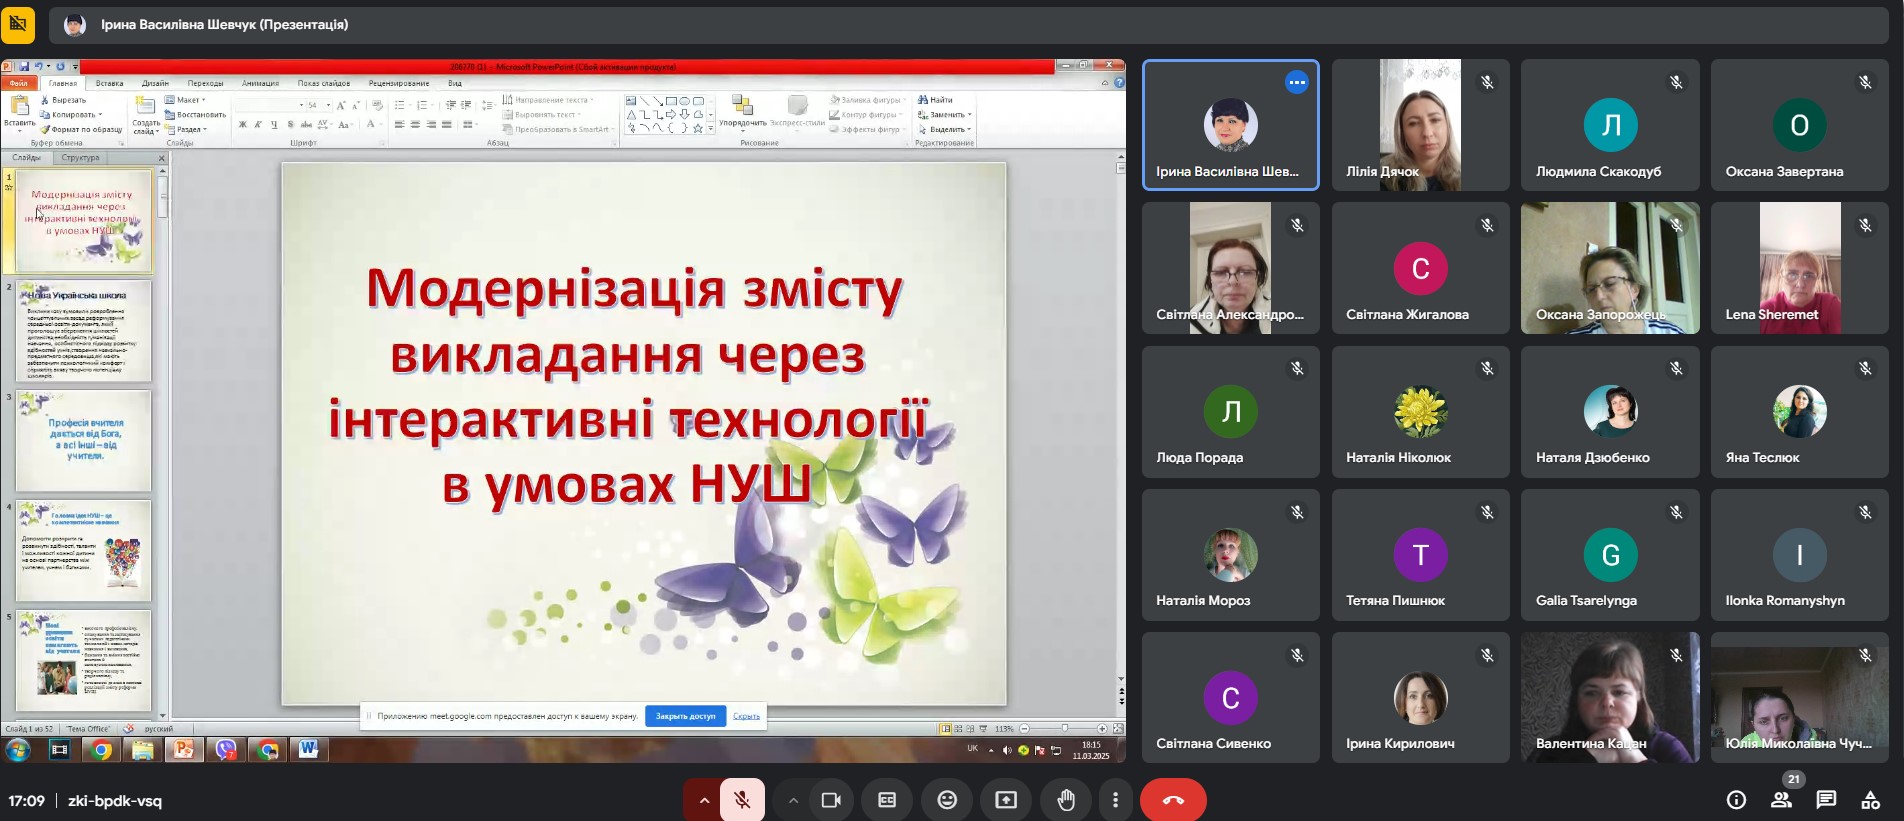Open Word icon in shared taskbar
1904x821 pixels.
308,750
